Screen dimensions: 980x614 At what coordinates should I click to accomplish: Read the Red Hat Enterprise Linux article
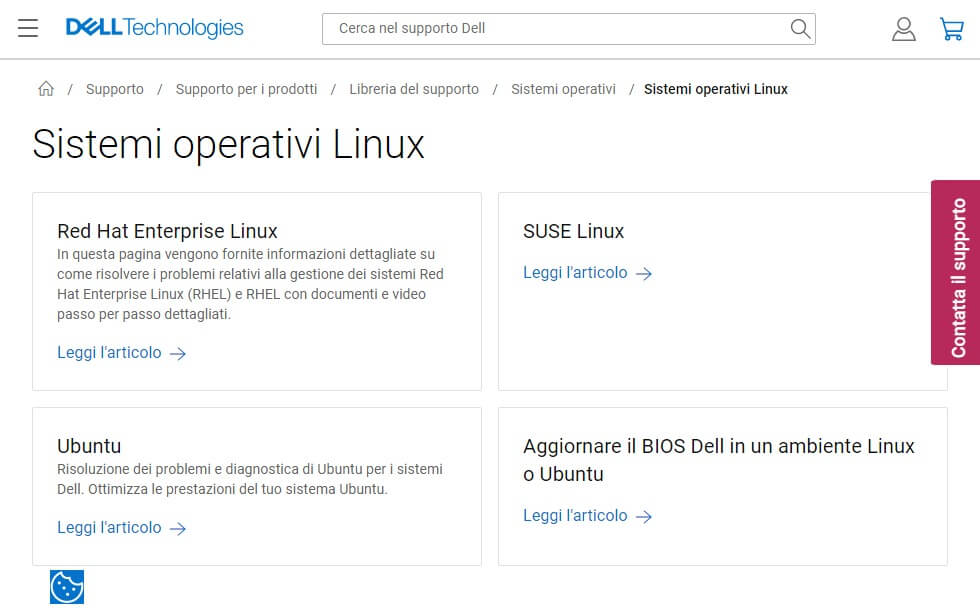pos(122,353)
